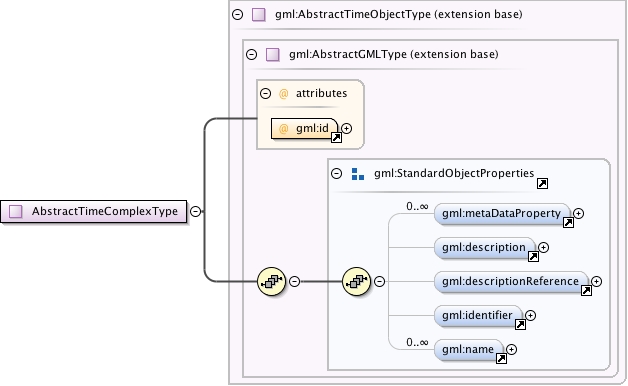Collapse the gml:AbstractGMLType extension base

252,54
